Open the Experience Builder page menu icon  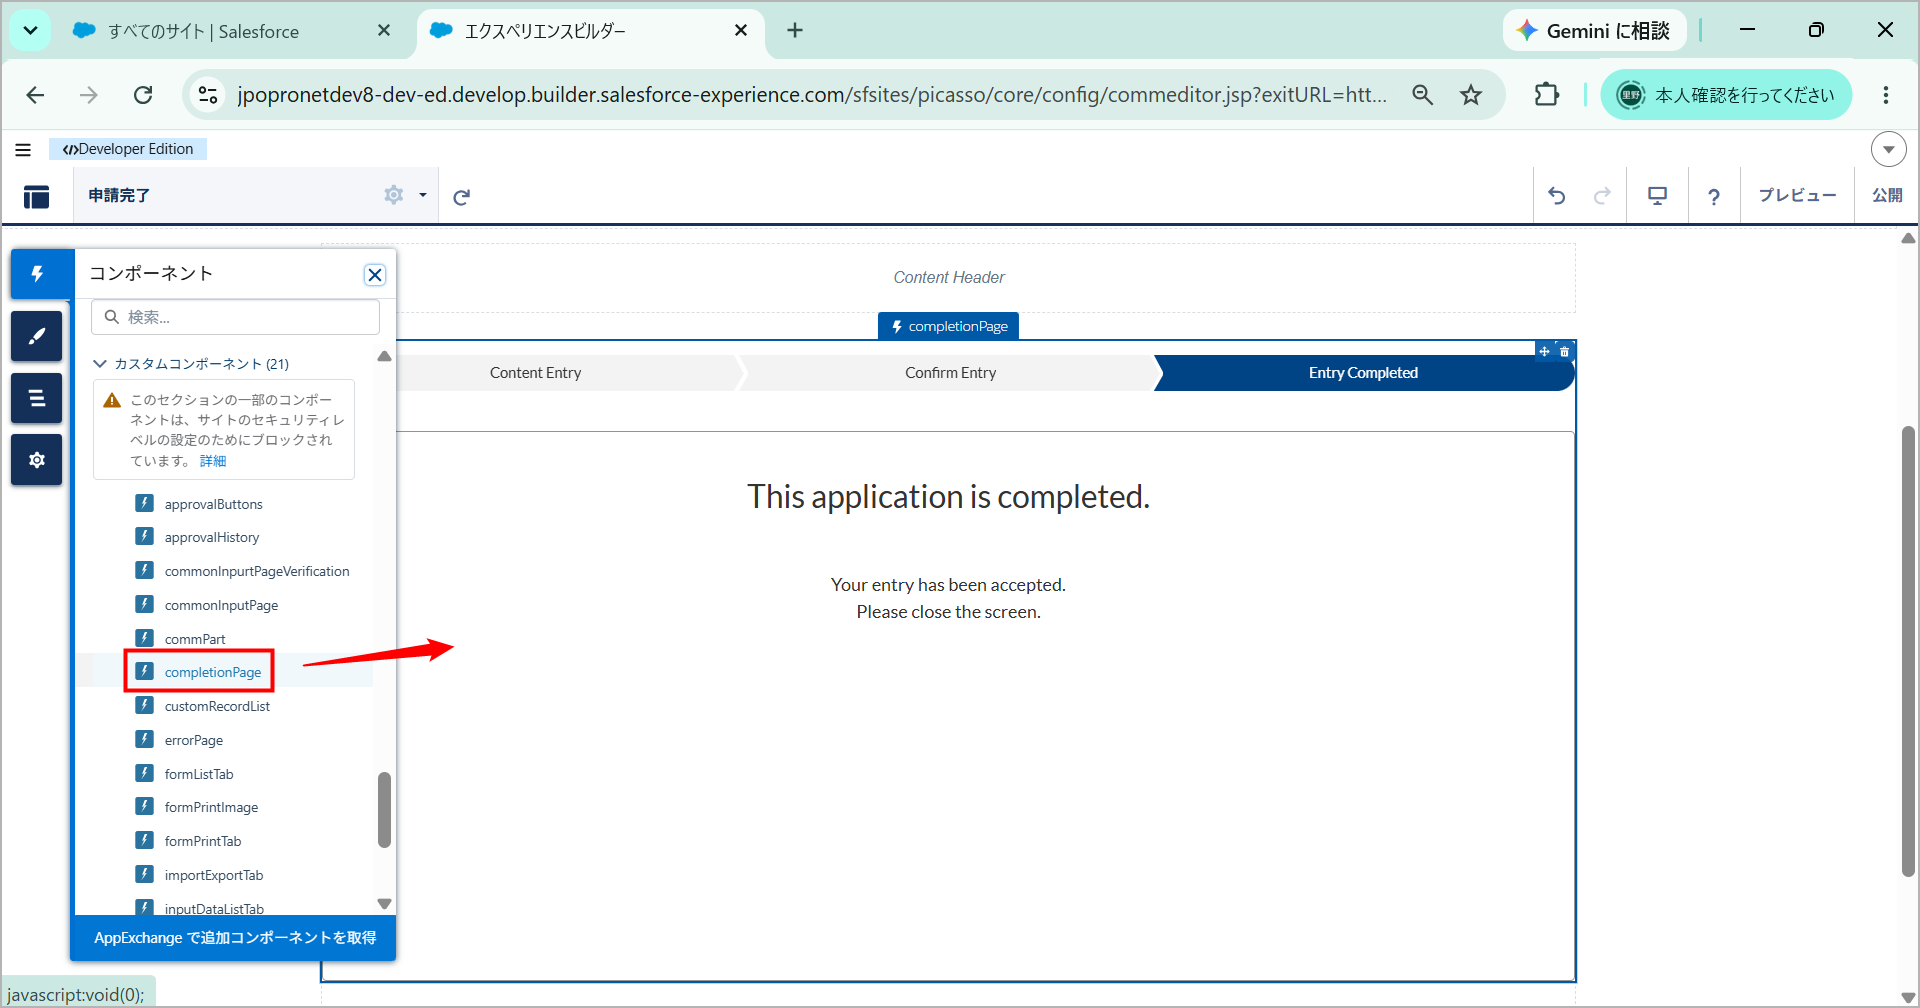tap(36, 197)
